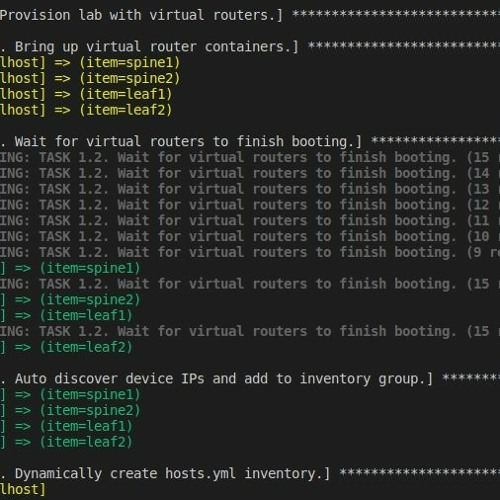This screenshot has width=500, height=500.
Task: Click the retry line showing (10 retries
Action: 250,237
